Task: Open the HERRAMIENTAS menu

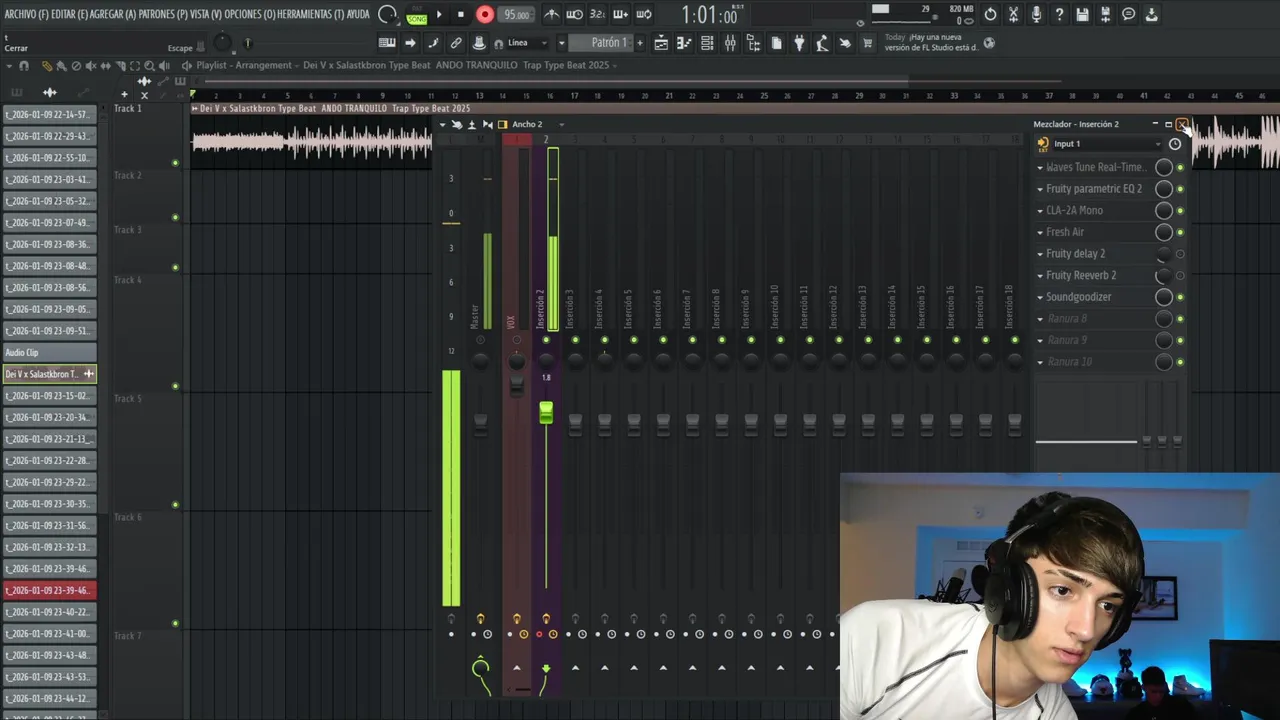Action: pos(310,14)
